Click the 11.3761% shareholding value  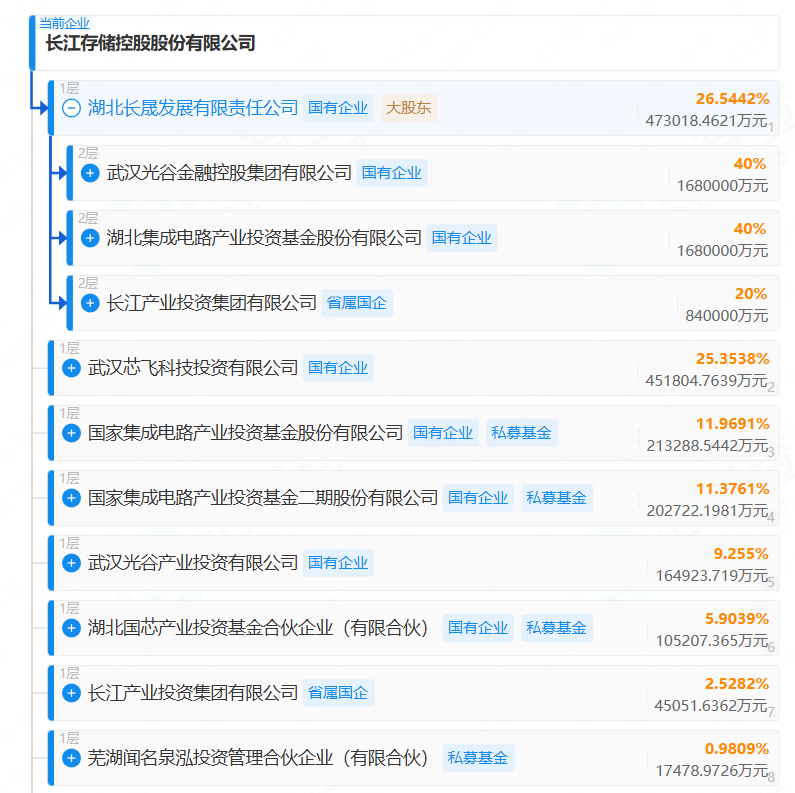point(733,489)
